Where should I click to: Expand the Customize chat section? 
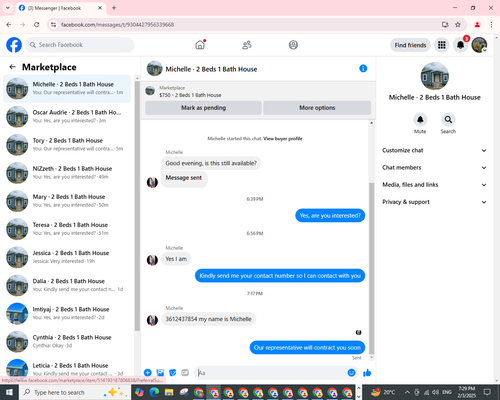pos(434,150)
